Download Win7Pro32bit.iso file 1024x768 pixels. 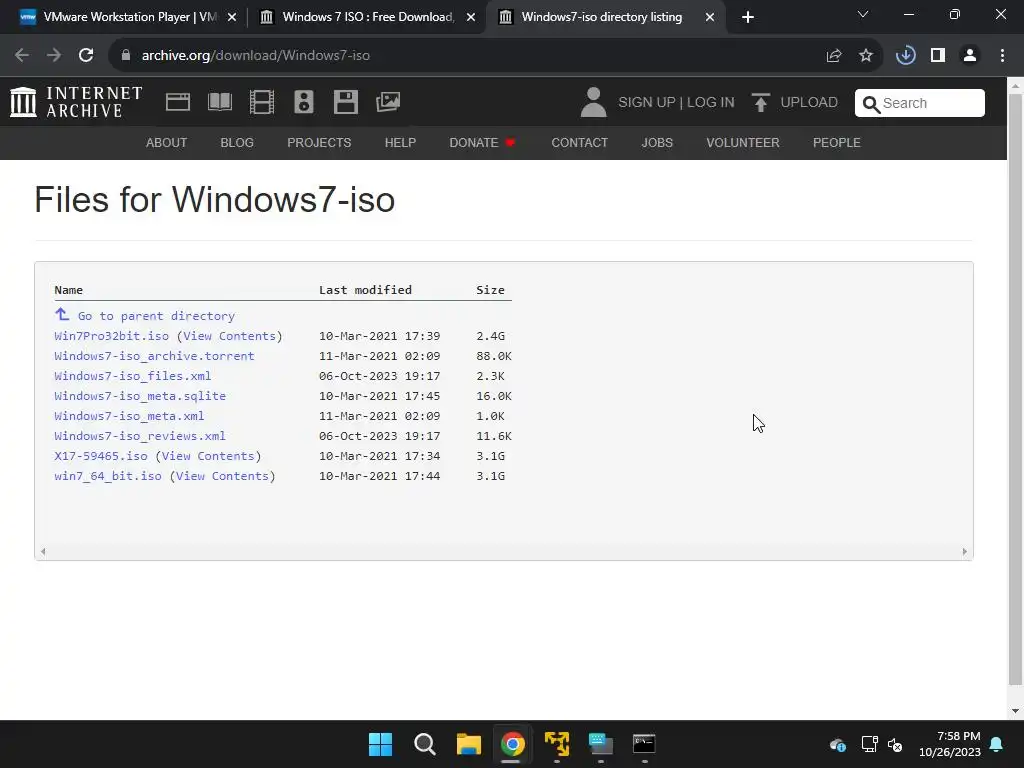coord(112,336)
